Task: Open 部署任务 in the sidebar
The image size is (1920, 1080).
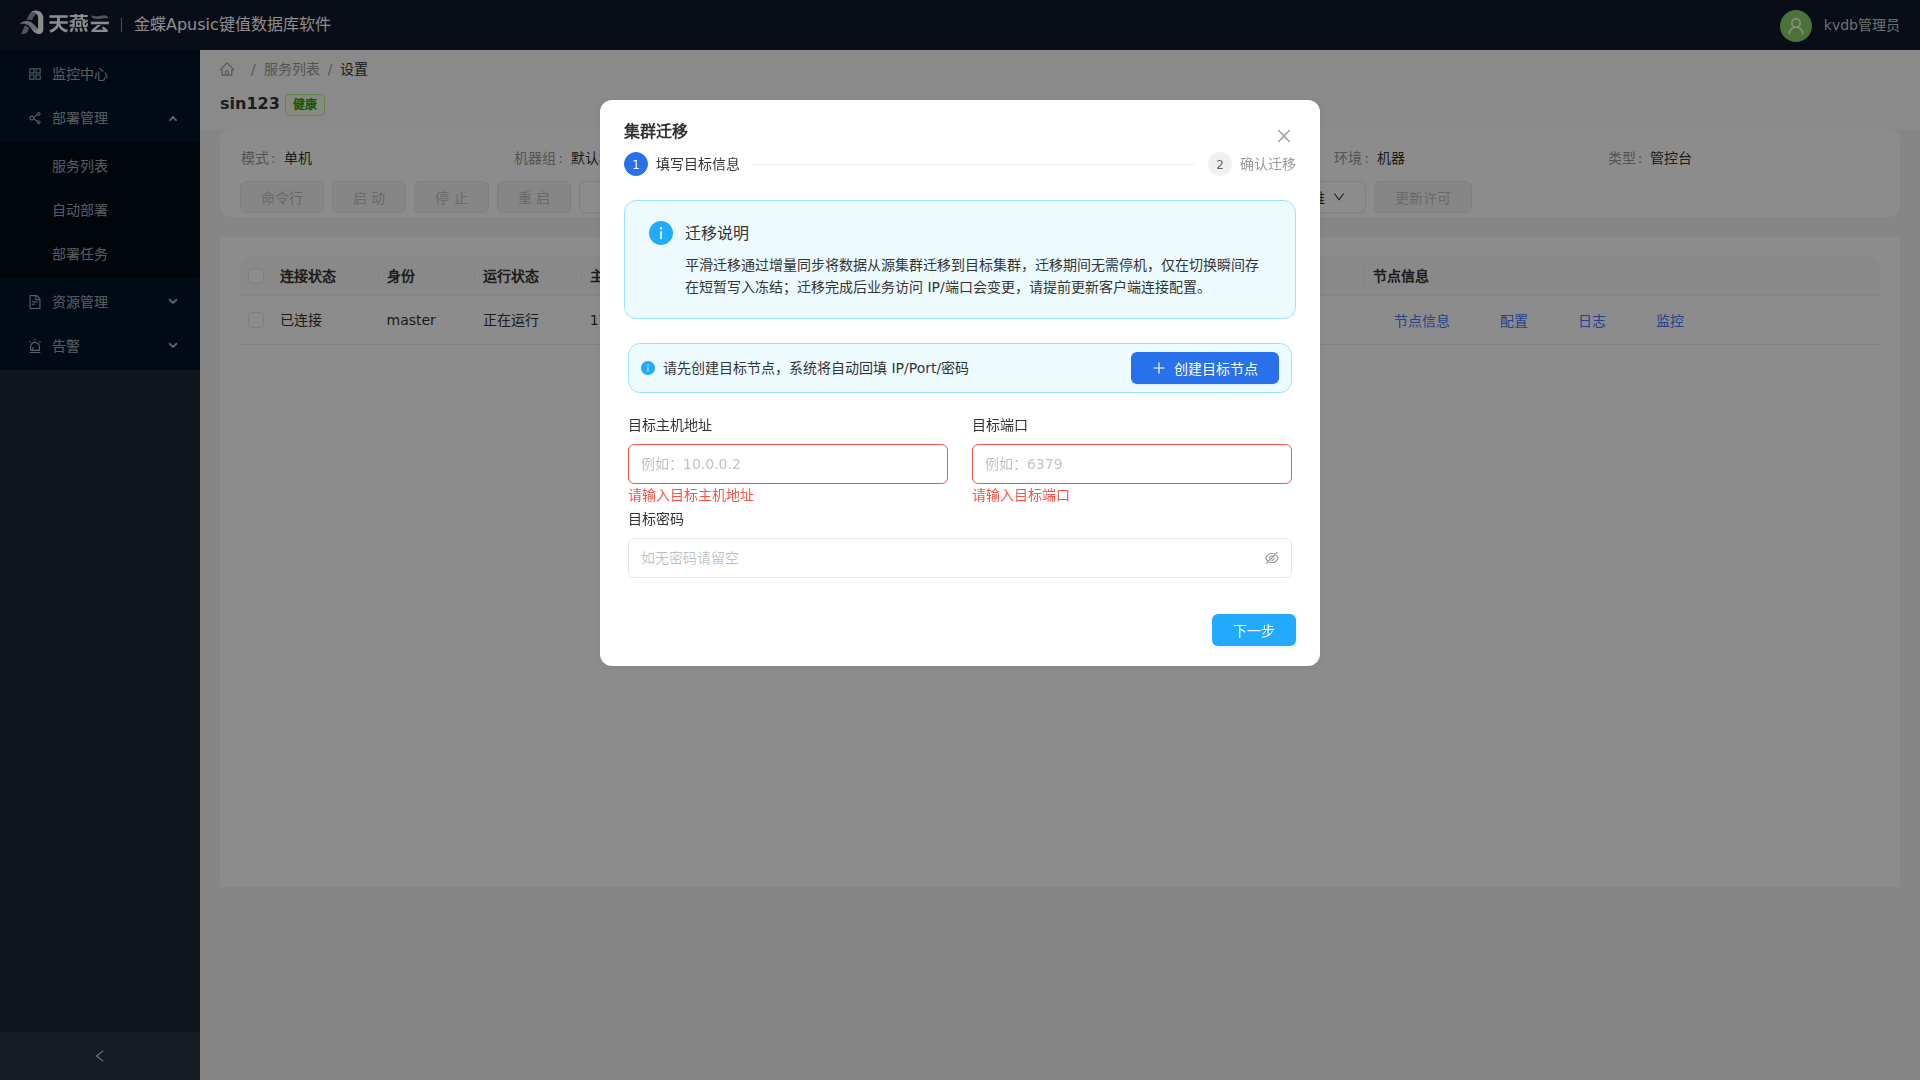Action: (80, 254)
